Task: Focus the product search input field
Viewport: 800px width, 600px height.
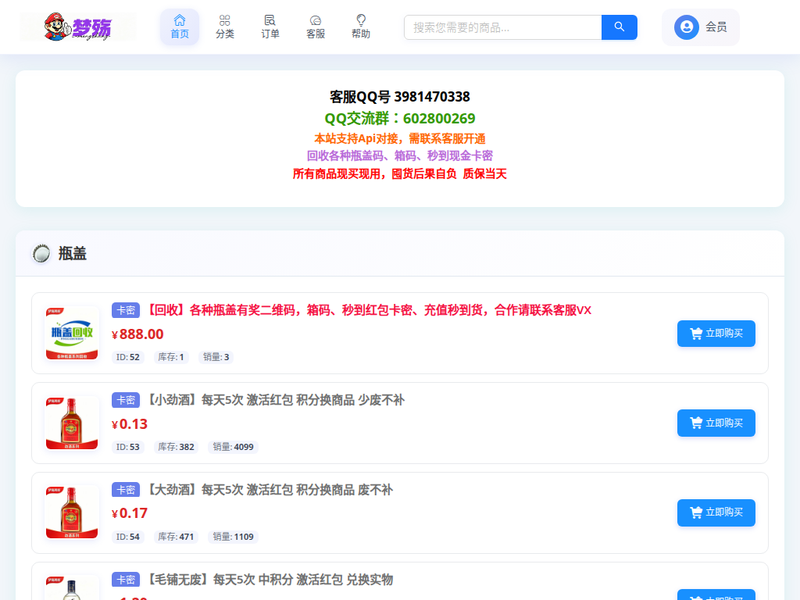Action: (x=503, y=27)
